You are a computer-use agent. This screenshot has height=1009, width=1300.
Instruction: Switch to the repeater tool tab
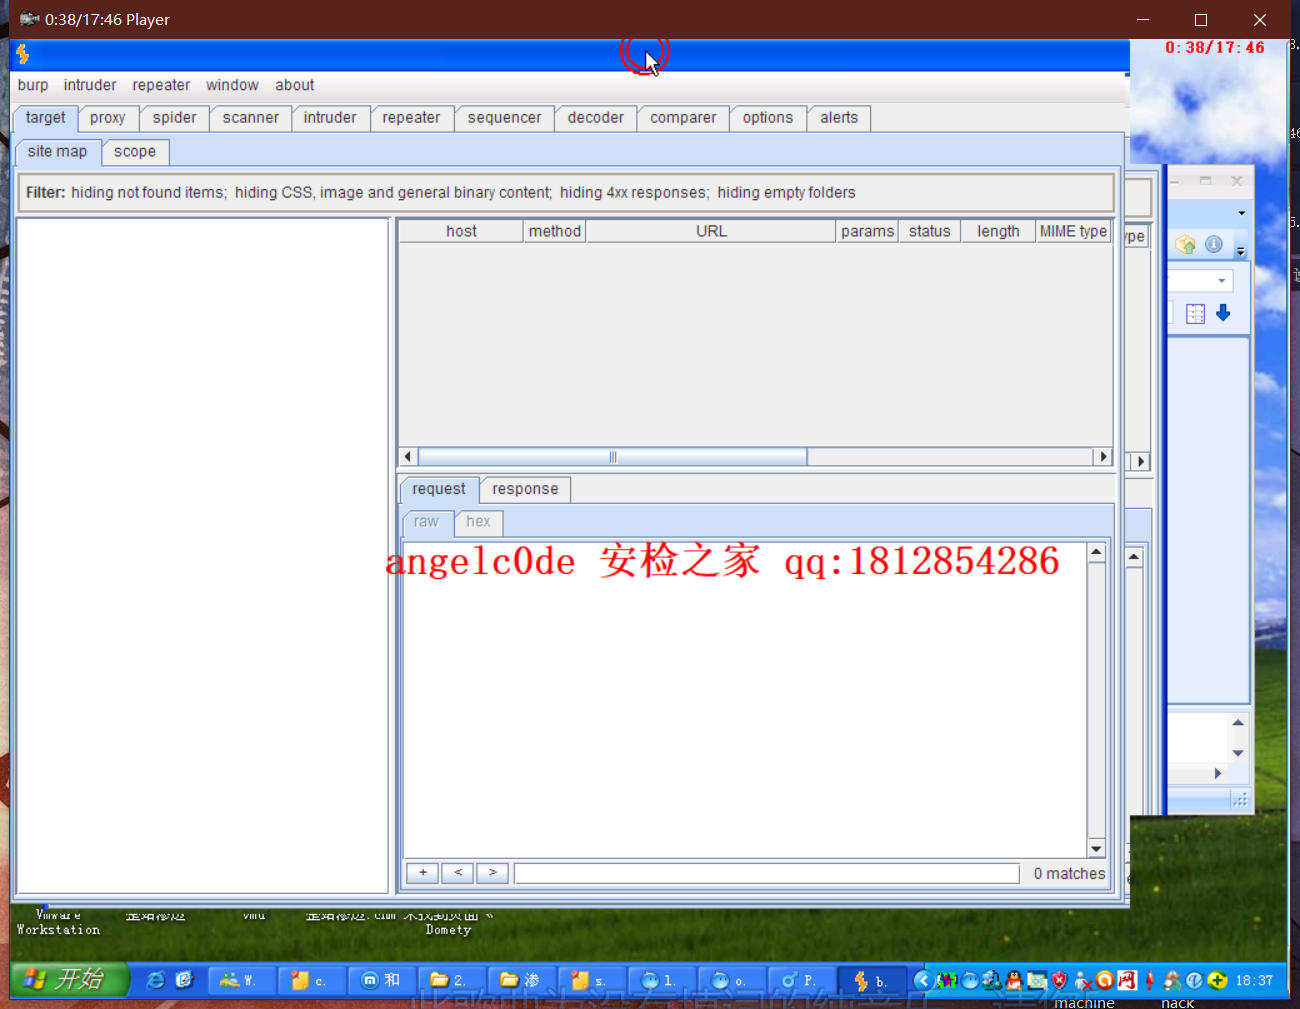tap(411, 118)
